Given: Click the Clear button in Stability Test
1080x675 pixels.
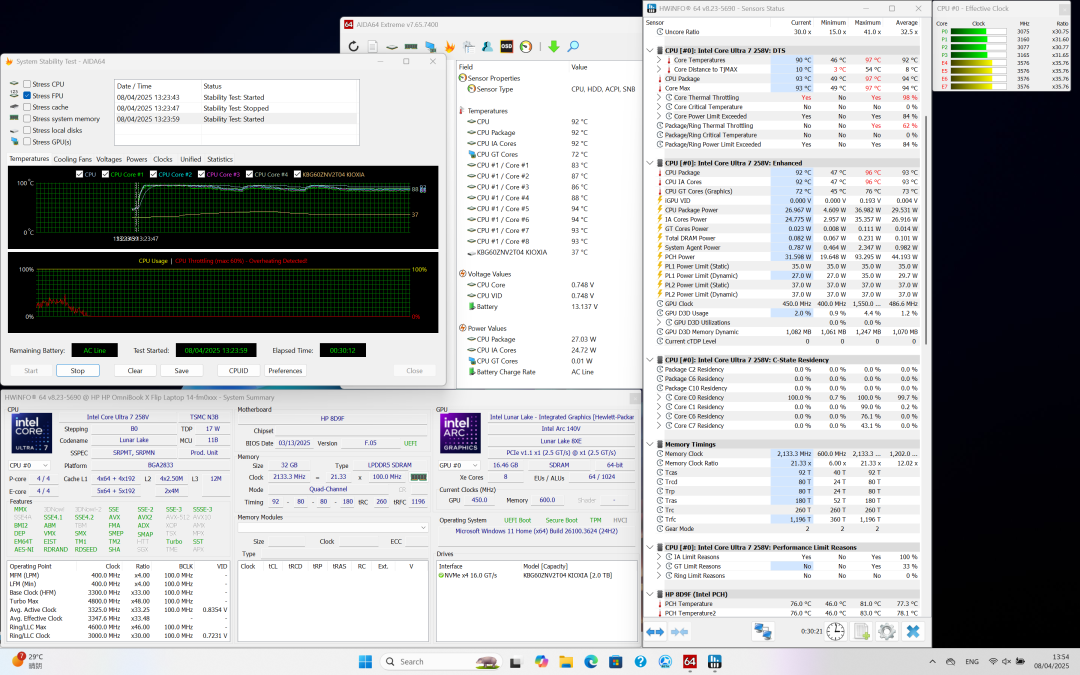Looking at the screenshot, I should point(135,371).
